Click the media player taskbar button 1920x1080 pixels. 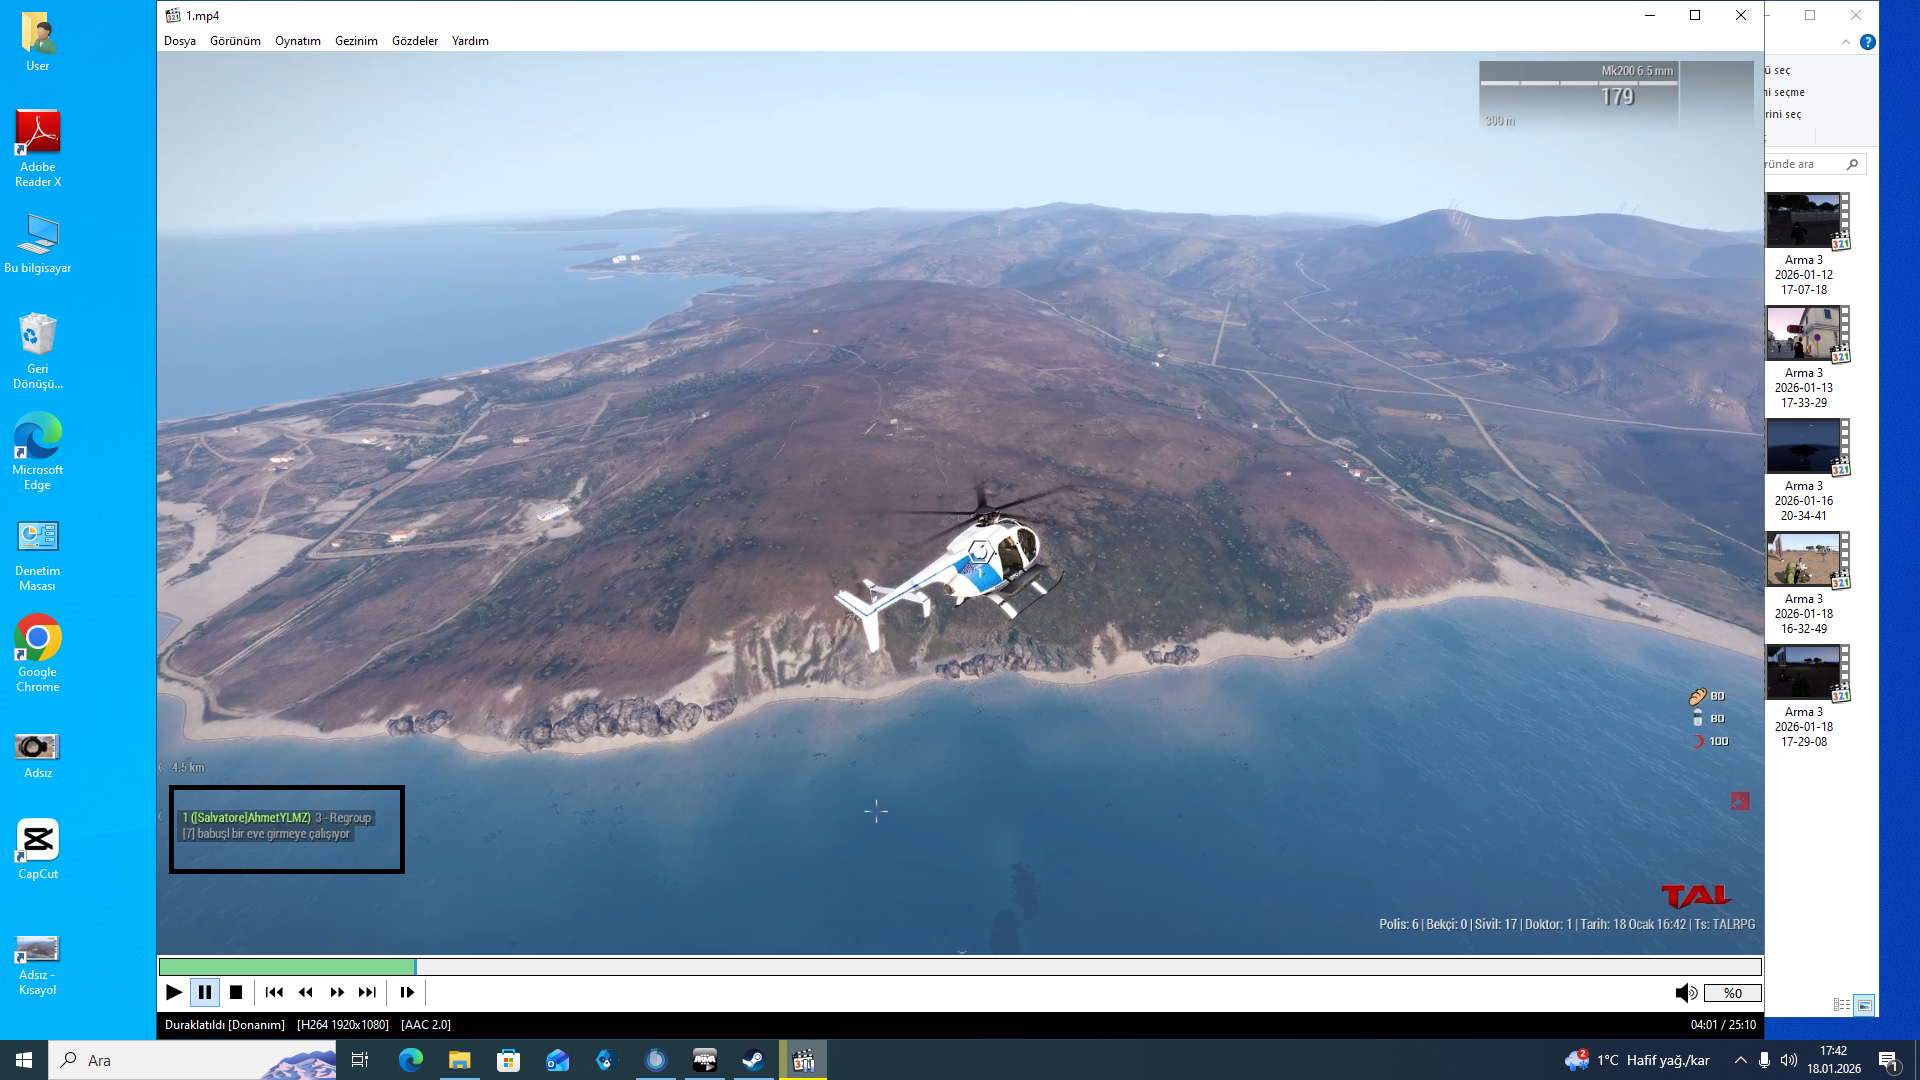[x=803, y=1060]
